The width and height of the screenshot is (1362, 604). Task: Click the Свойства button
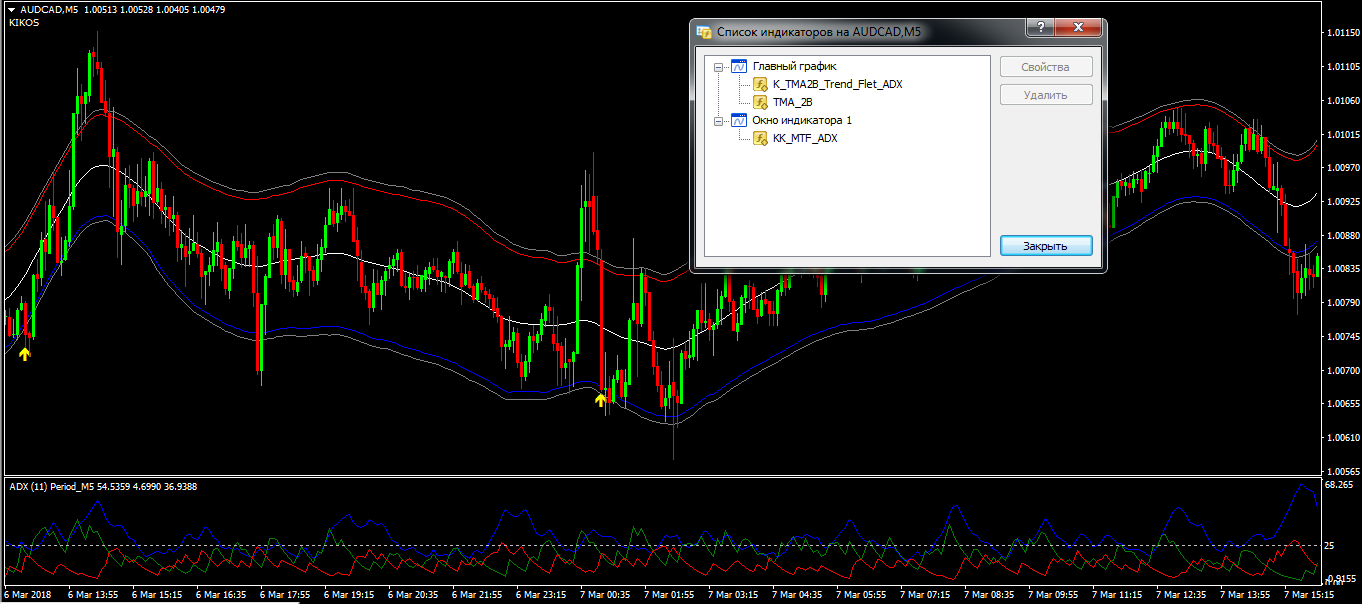tap(1046, 67)
